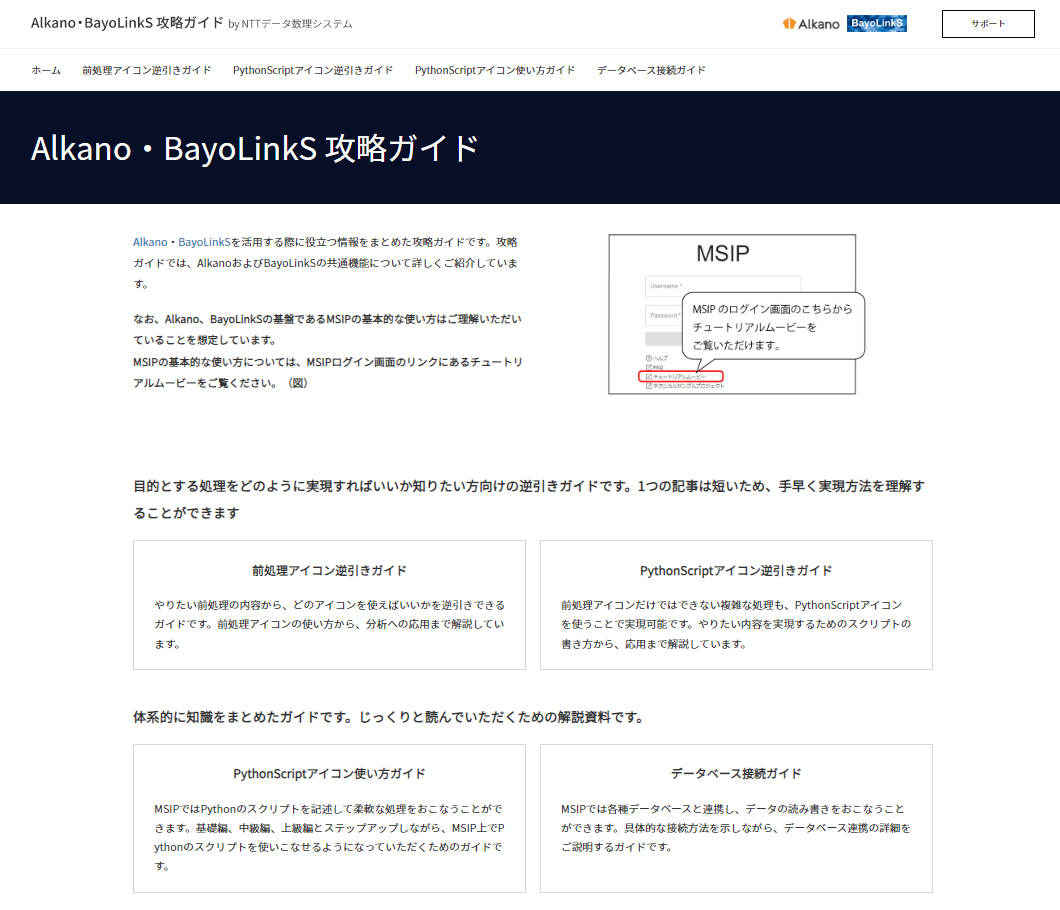The image size is (1060, 910).
Task: Open the 前処理アイコン逆引きガイド card
Action: click(x=329, y=604)
